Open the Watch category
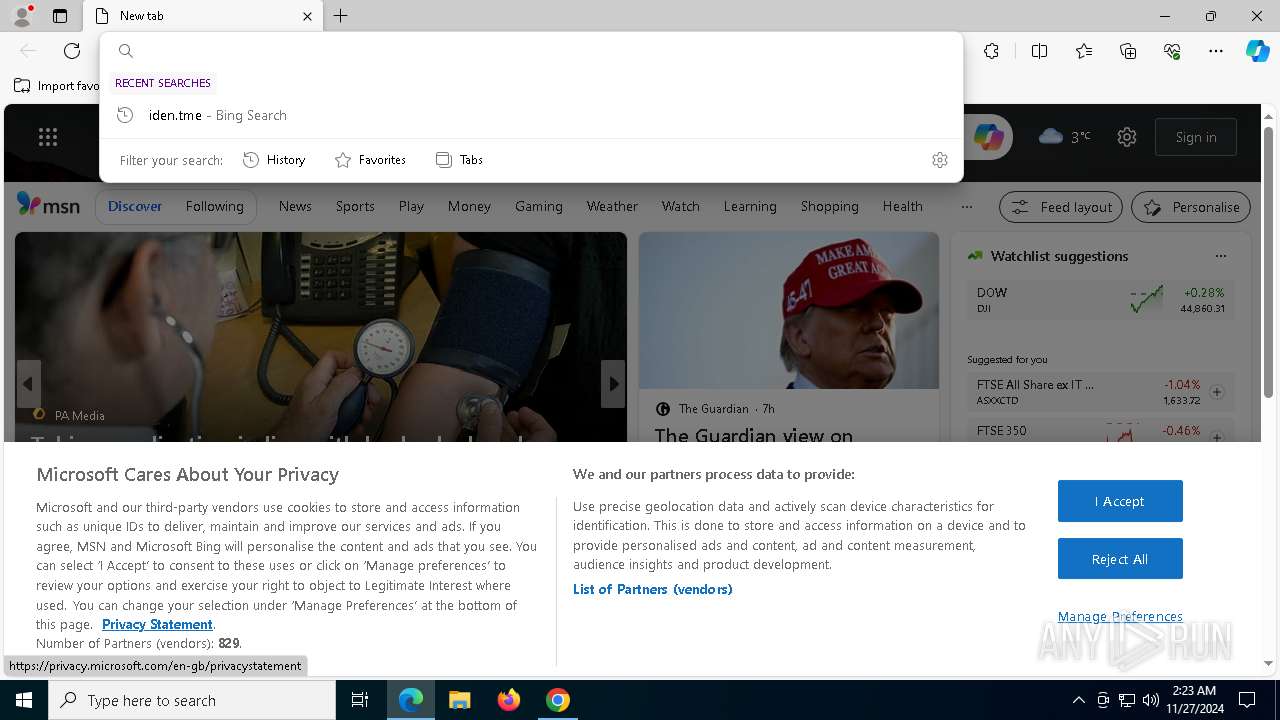 [x=680, y=206]
